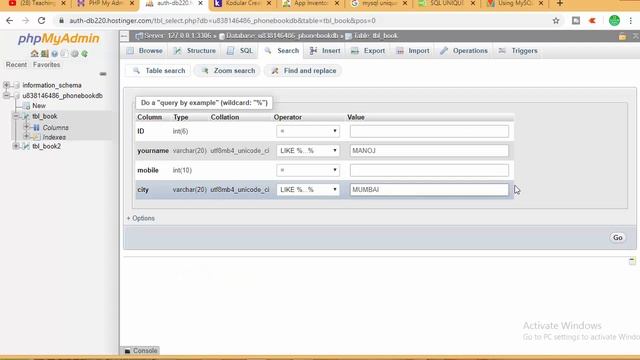This screenshot has height=360, width=640.
Task: Open navigation panel settings gear icon
Action: pos(75,53)
